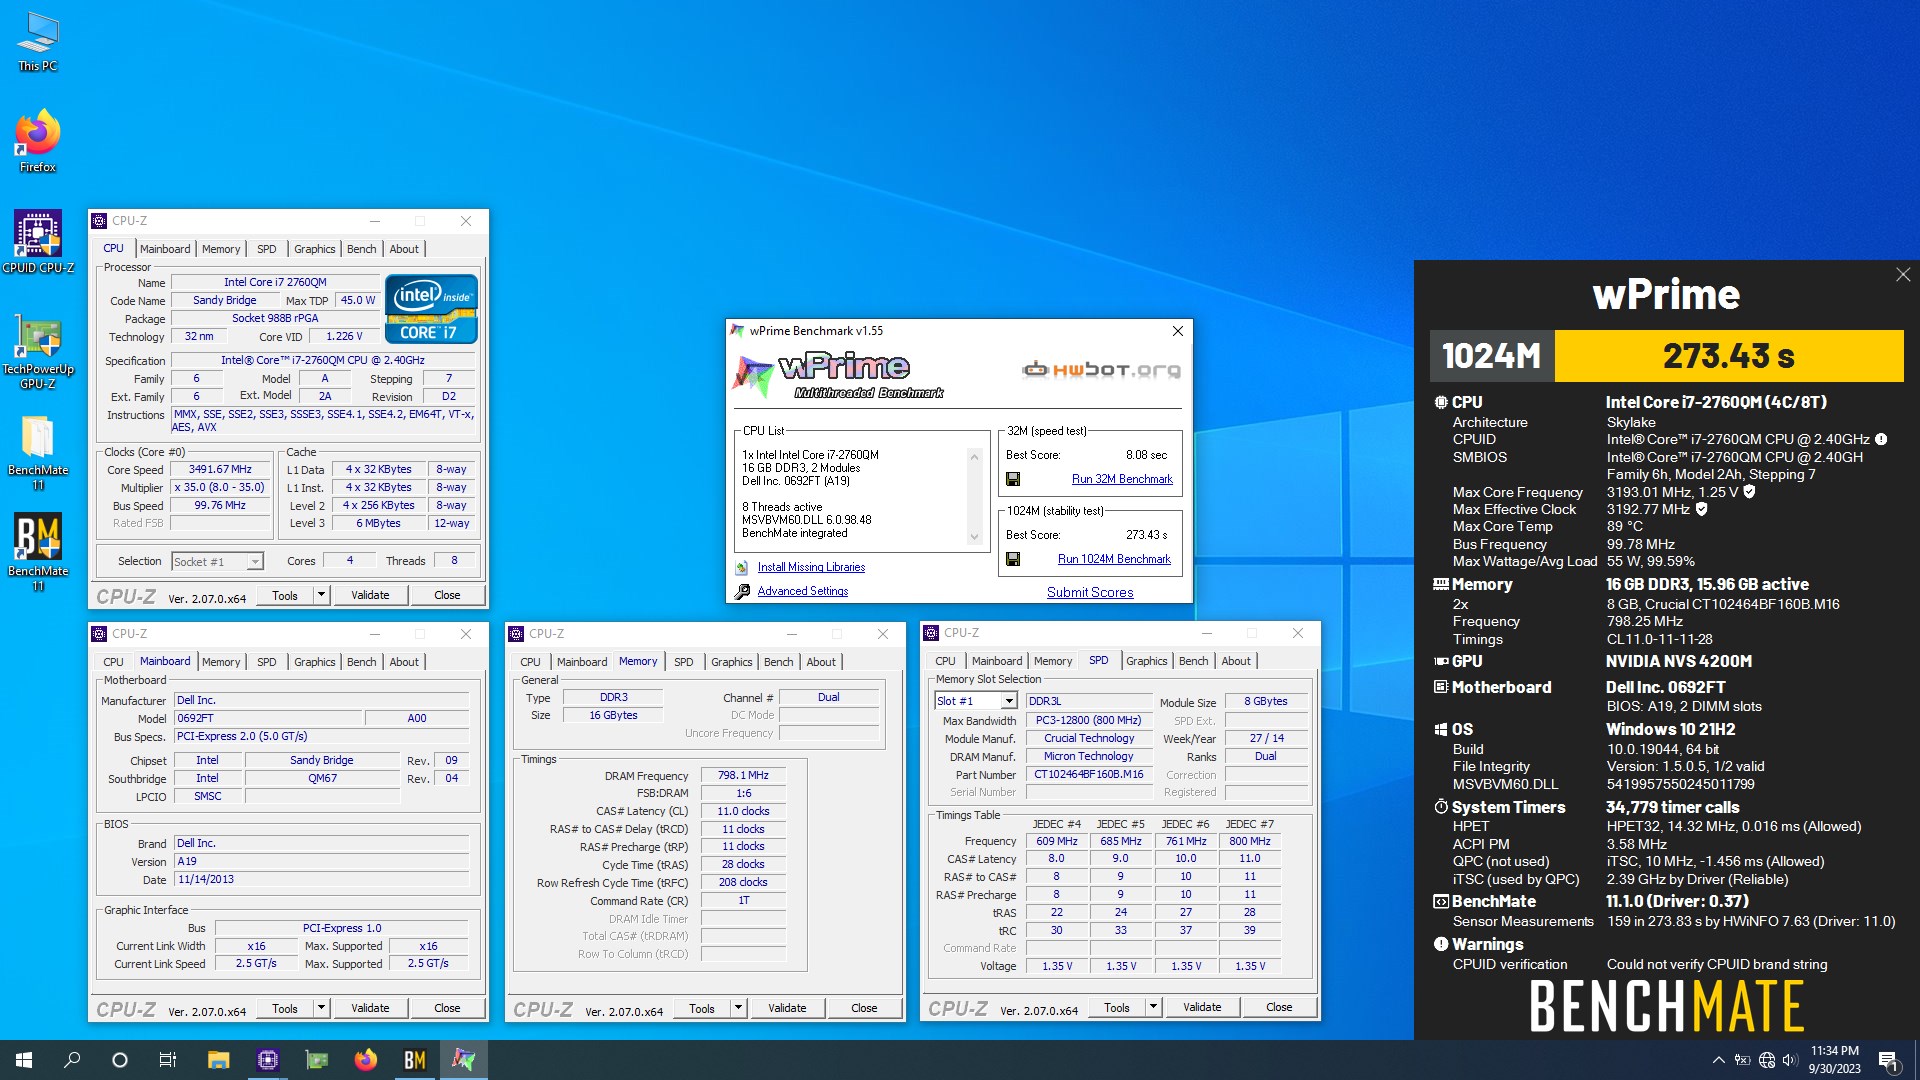The height and width of the screenshot is (1080, 1920).
Task: Open Firefox from the taskbar
Action: click(365, 1060)
